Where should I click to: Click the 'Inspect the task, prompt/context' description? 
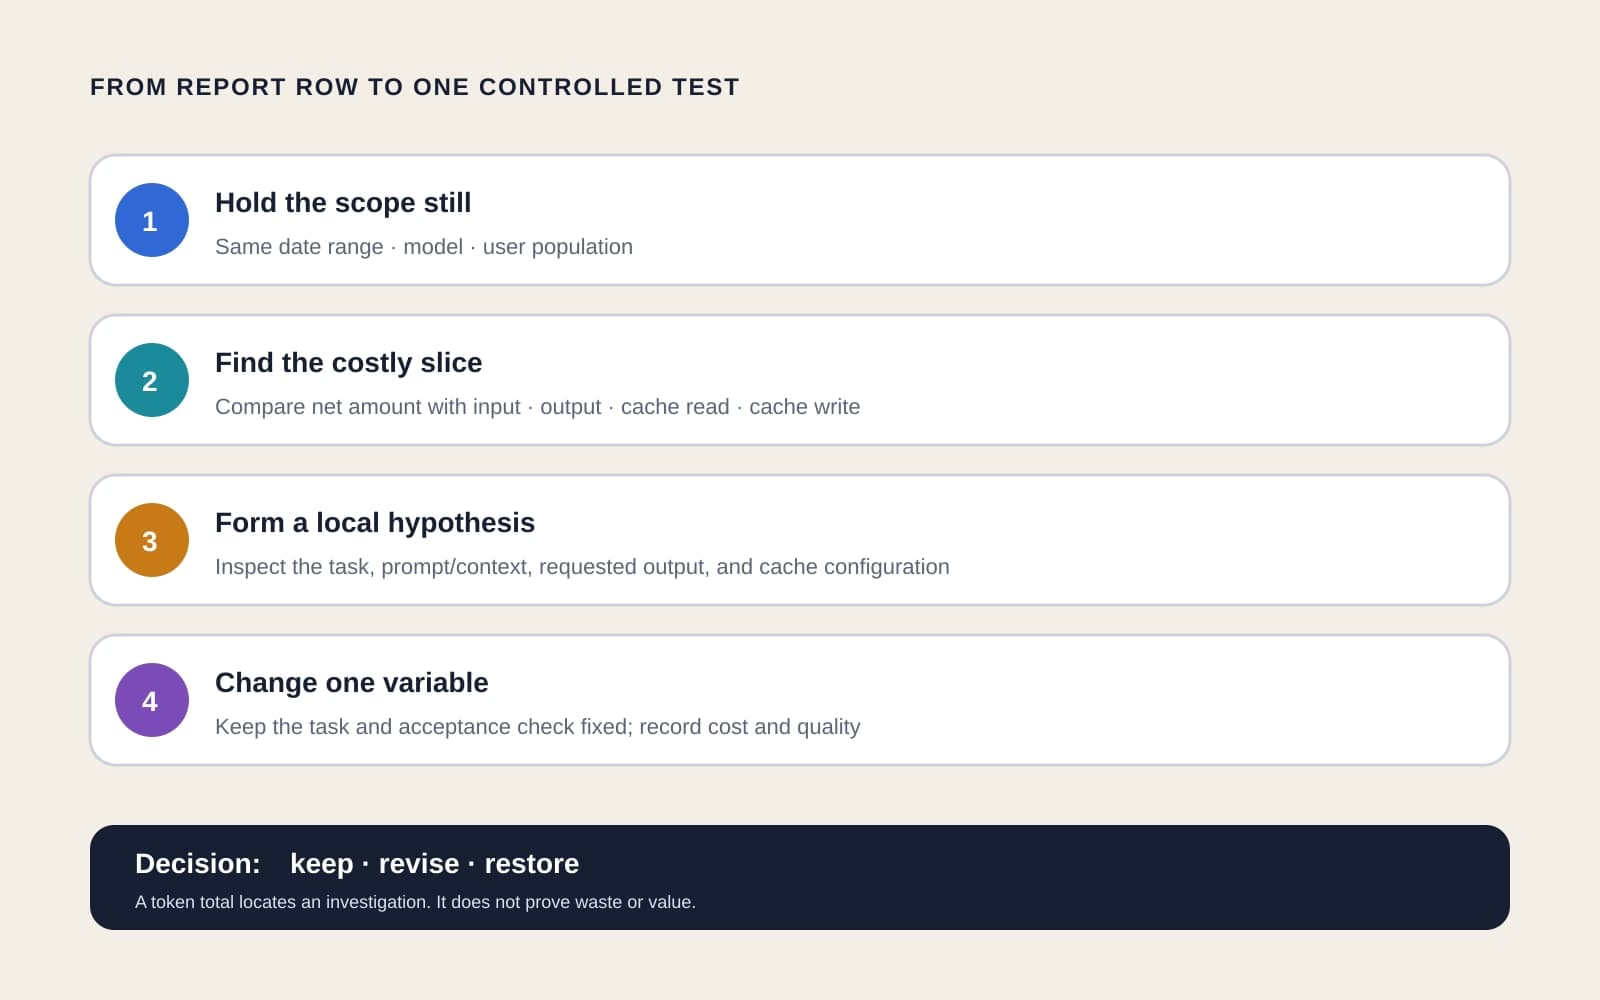point(582,567)
